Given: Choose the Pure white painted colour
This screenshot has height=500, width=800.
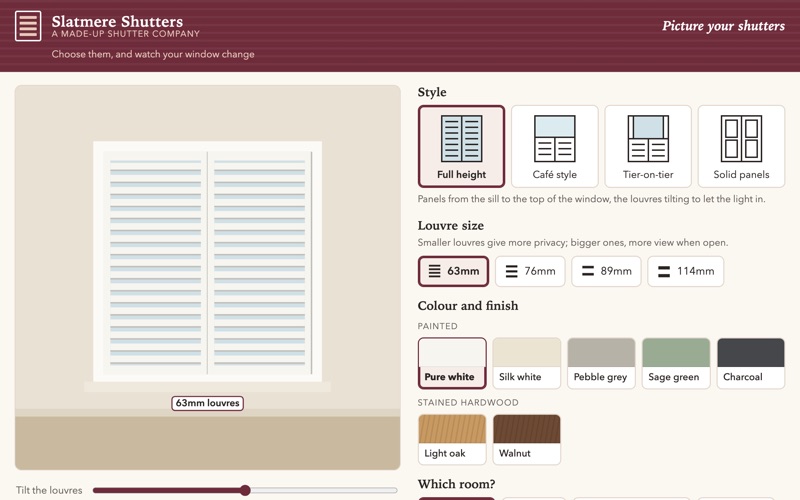Looking at the screenshot, I should click(x=452, y=363).
